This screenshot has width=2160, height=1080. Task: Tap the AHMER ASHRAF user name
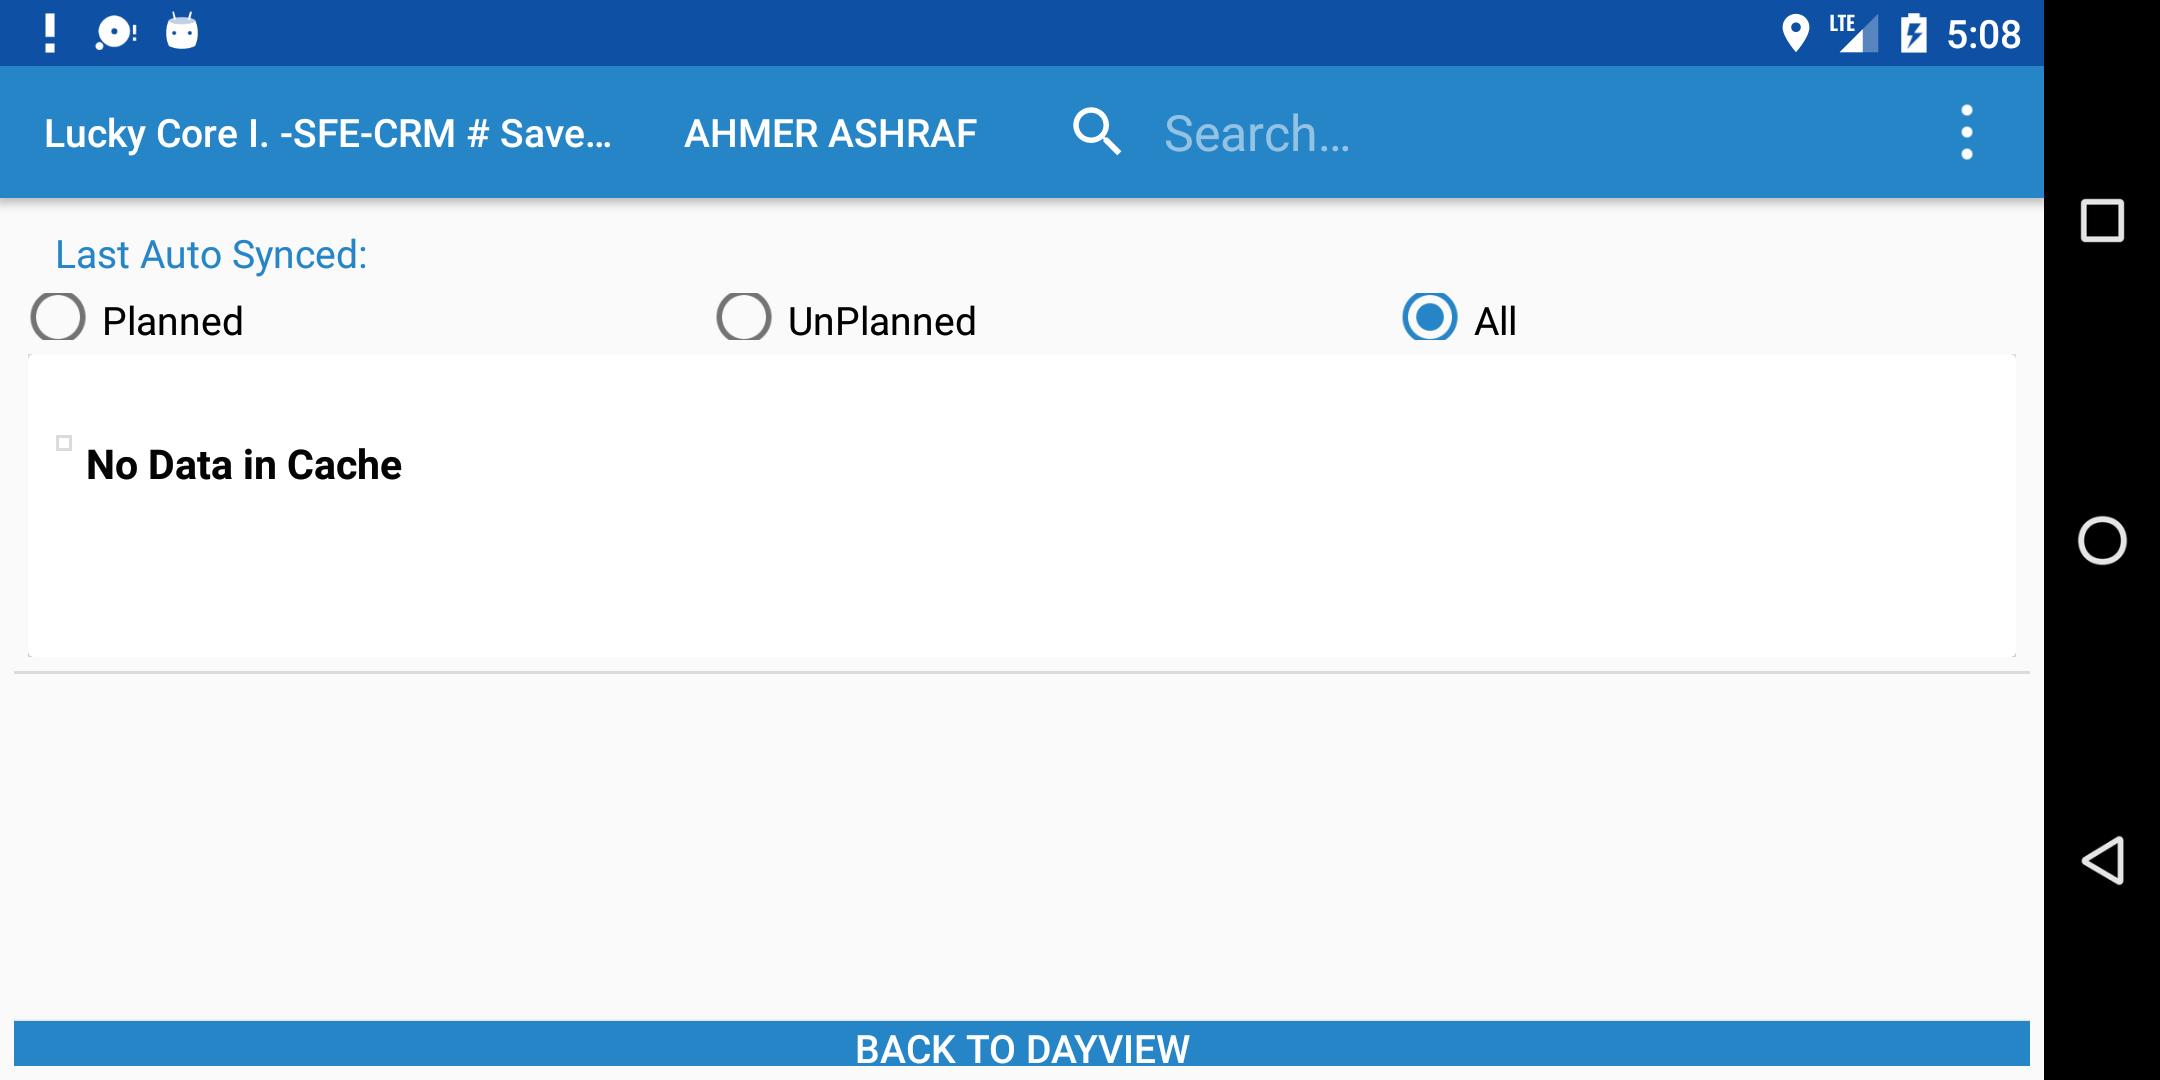[830, 134]
